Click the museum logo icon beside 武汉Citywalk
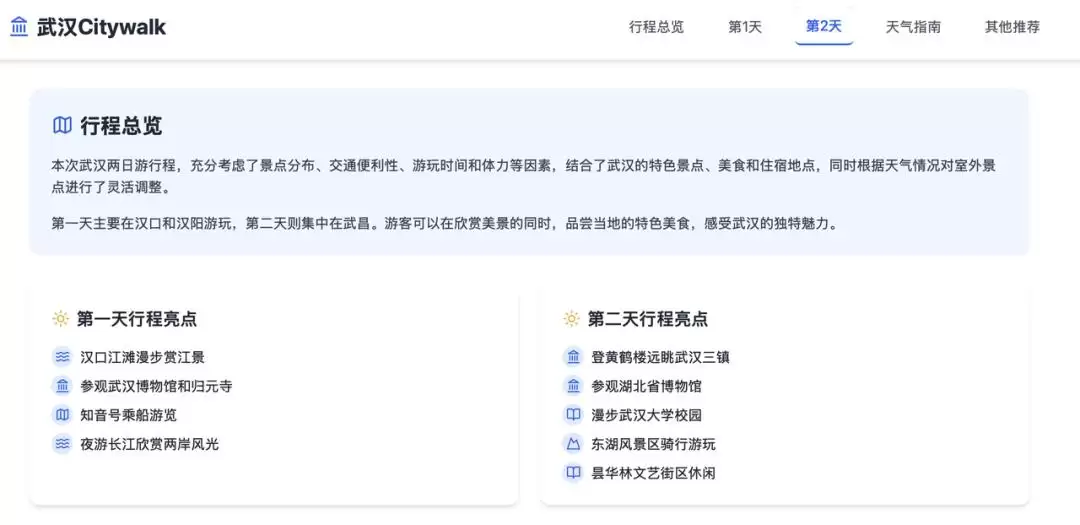1080x525 pixels. 20,28
